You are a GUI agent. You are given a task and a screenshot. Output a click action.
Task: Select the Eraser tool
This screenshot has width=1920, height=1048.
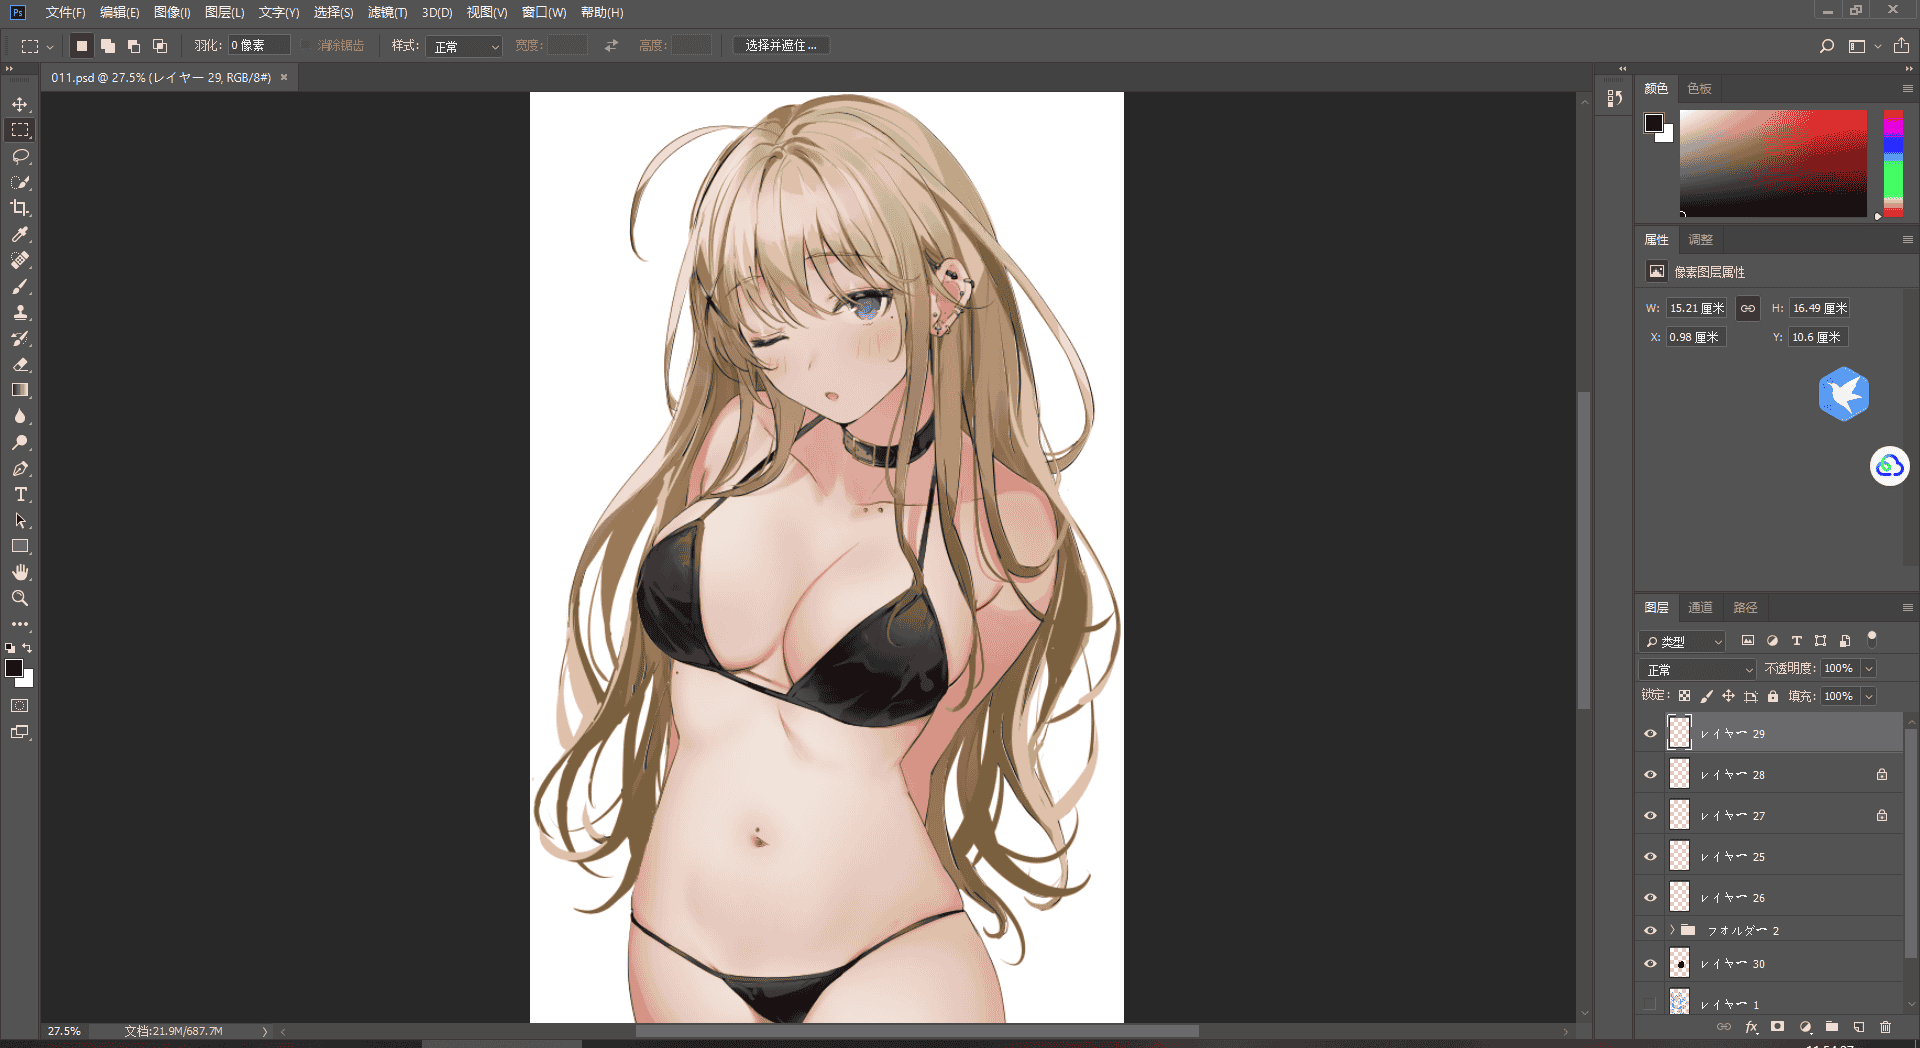(20, 364)
